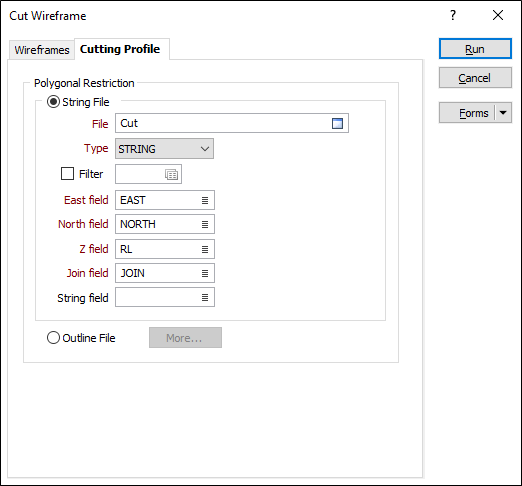Click the Forms button
The height and width of the screenshot is (486, 522).
pos(467,113)
